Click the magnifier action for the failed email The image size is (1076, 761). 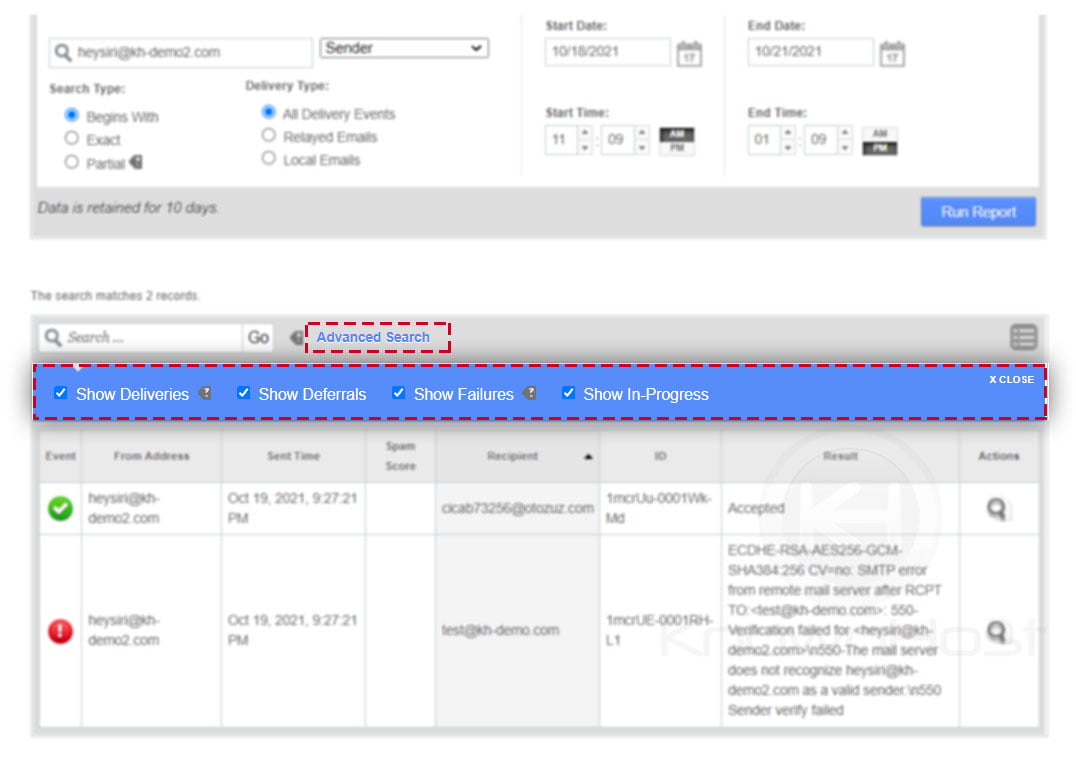pos(1000,630)
